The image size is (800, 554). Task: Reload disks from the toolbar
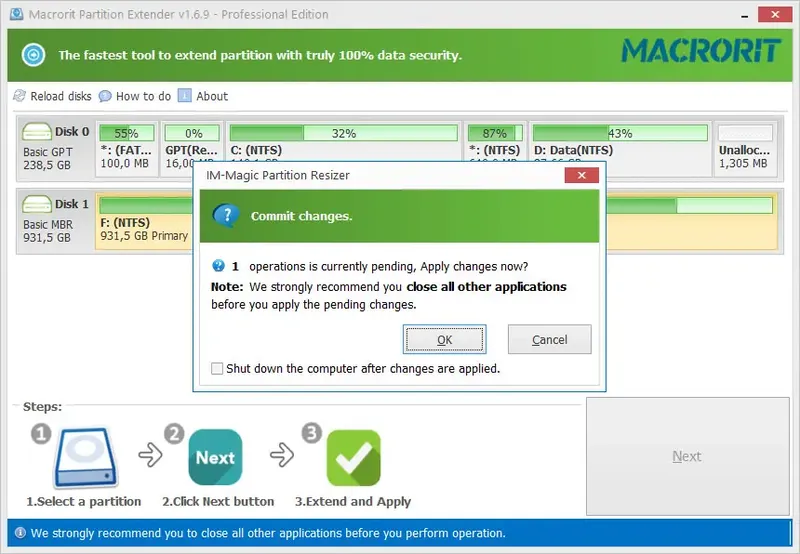pyautogui.click(x=52, y=96)
